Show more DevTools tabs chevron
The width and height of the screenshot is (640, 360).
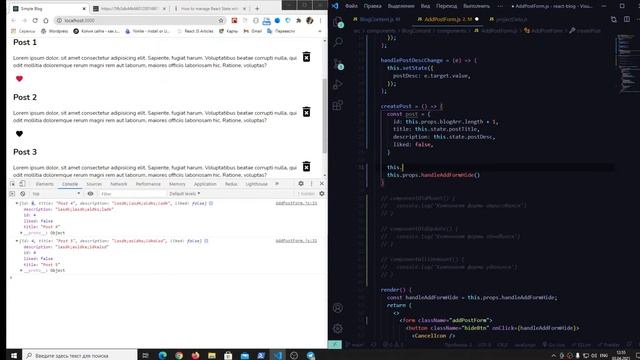277,184
